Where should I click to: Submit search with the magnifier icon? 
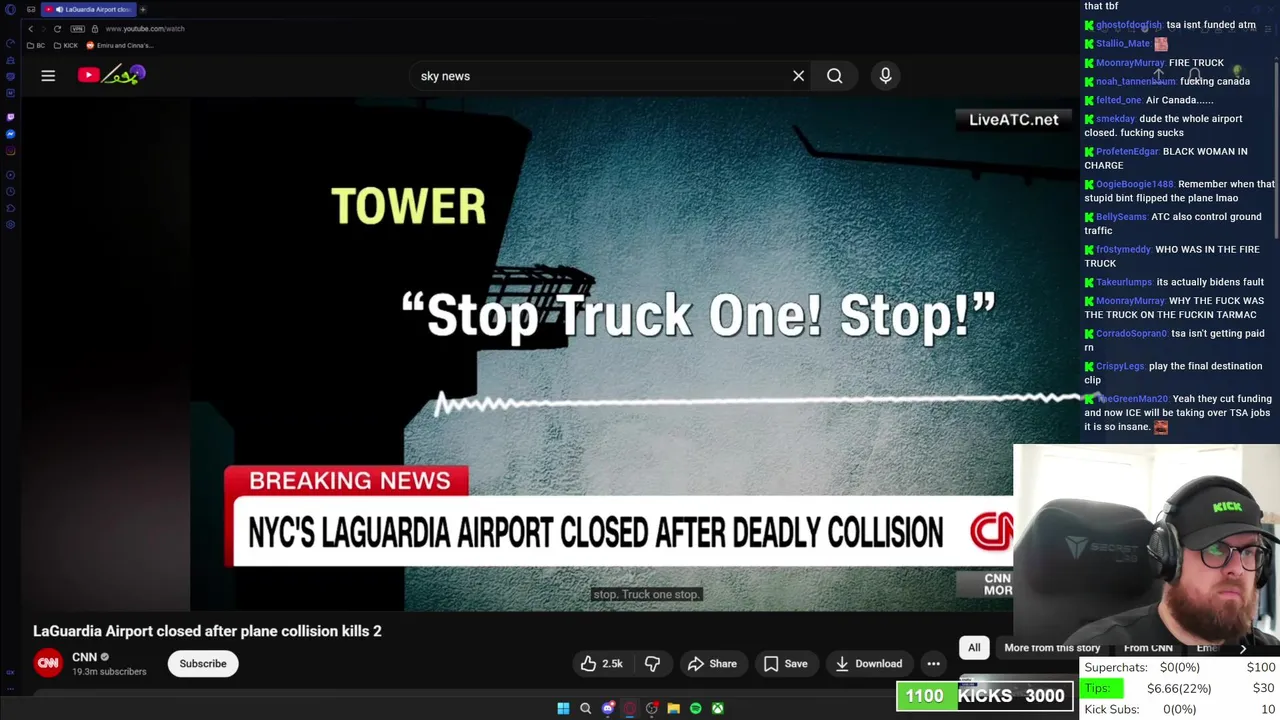(834, 76)
